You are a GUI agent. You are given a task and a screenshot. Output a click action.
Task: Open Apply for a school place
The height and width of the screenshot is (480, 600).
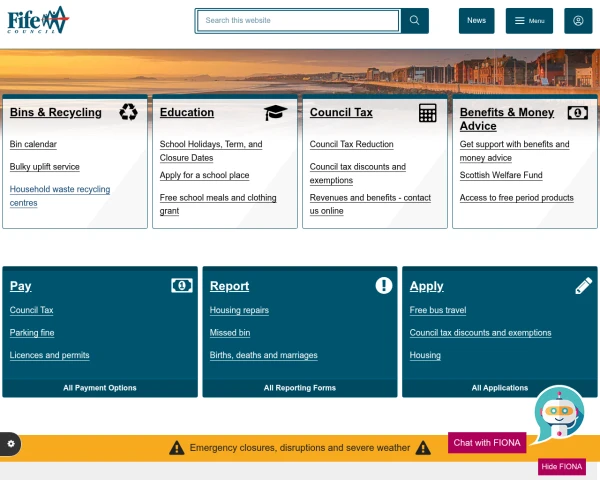click(204, 175)
